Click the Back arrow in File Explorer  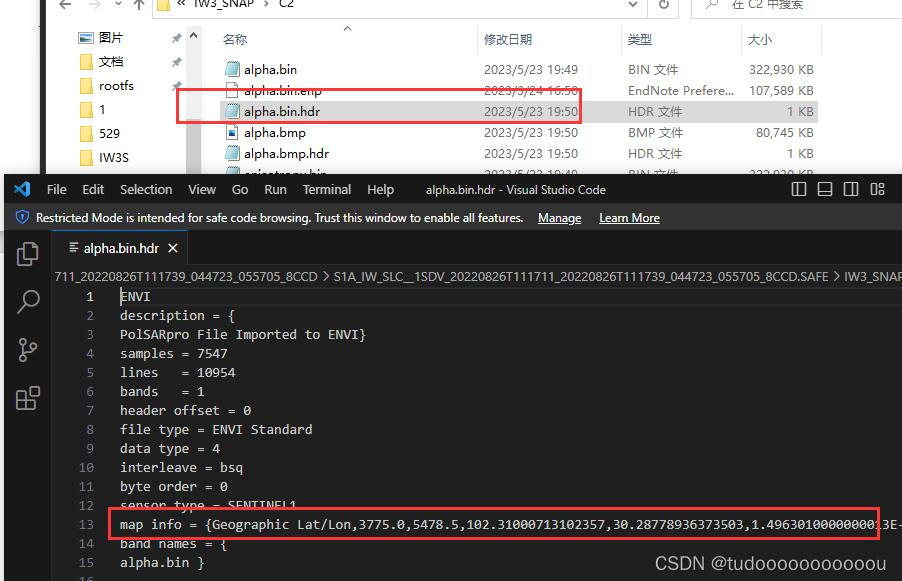click(x=62, y=5)
